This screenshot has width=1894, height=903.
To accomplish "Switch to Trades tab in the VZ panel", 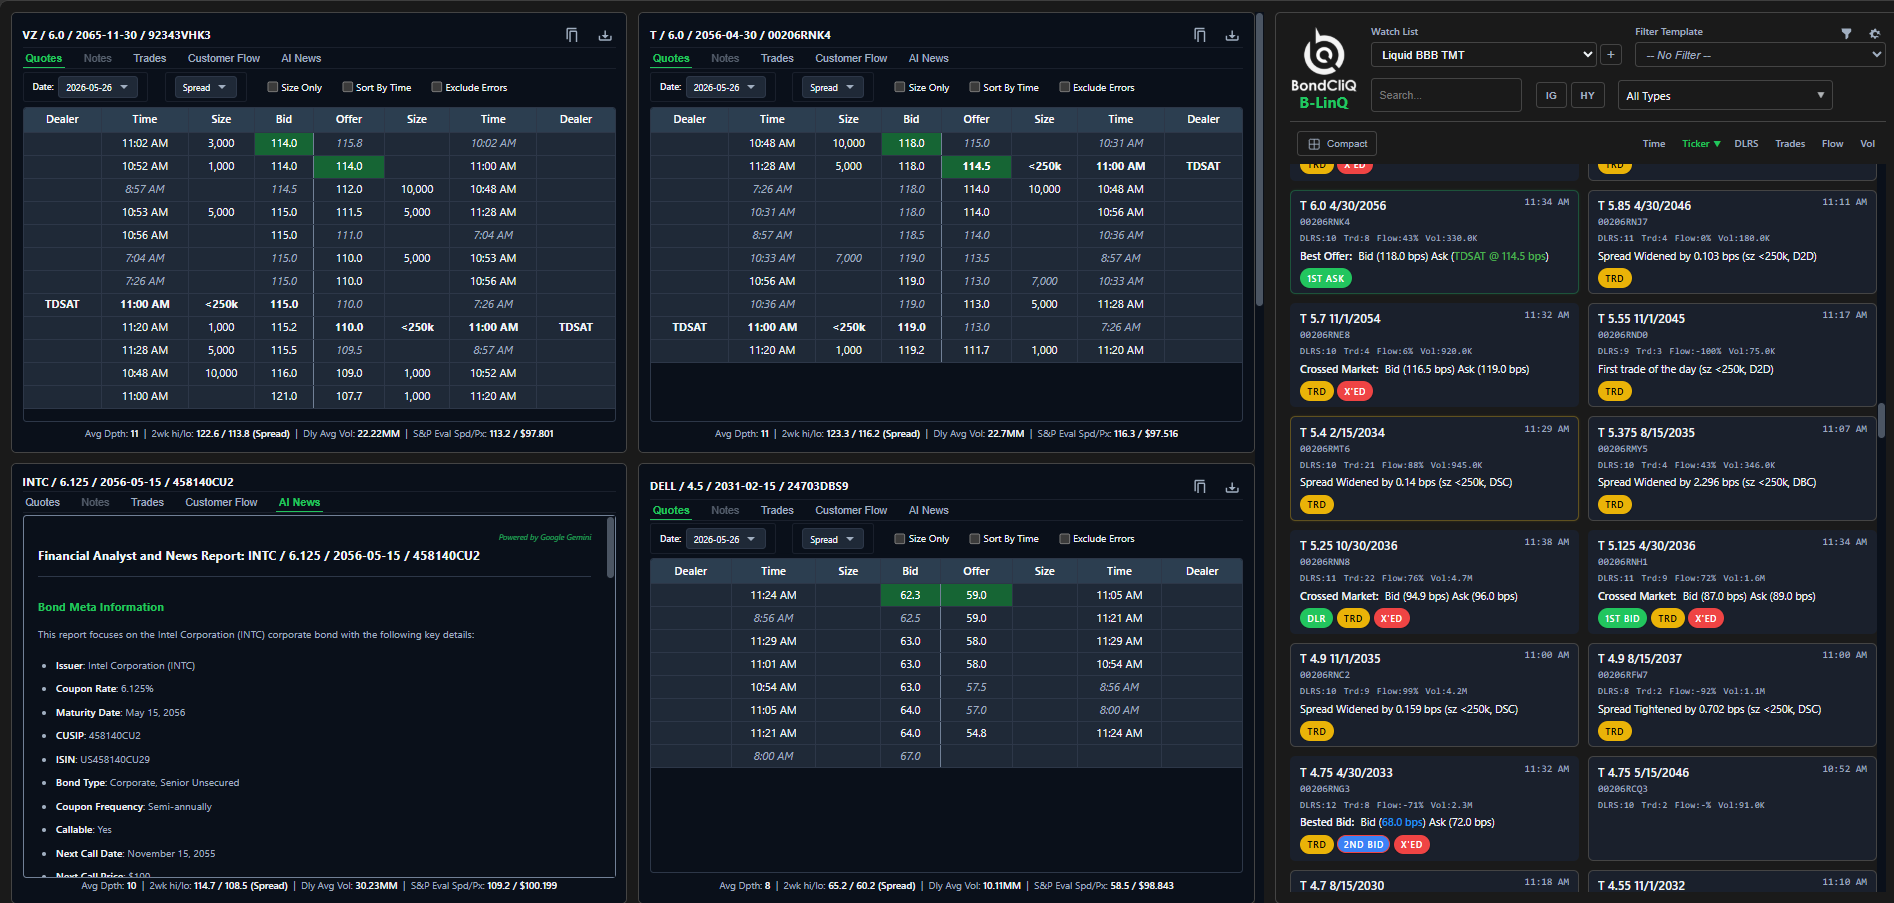I will (x=150, y=58).
